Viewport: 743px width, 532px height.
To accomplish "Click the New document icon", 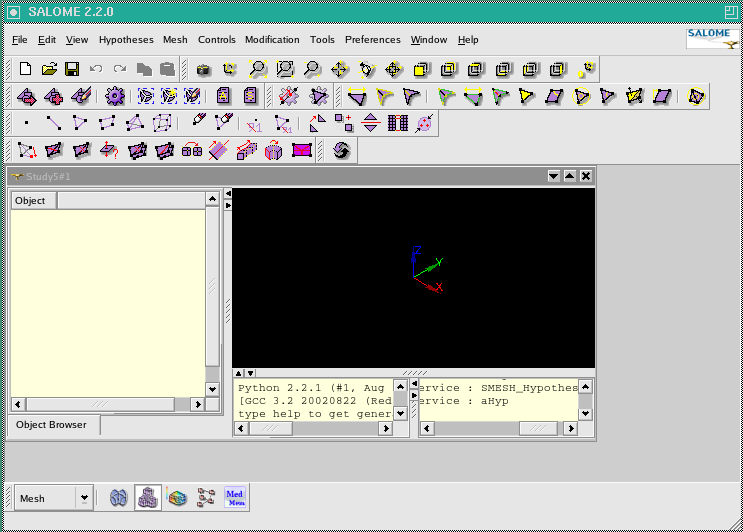I will (x=26, y=69).
